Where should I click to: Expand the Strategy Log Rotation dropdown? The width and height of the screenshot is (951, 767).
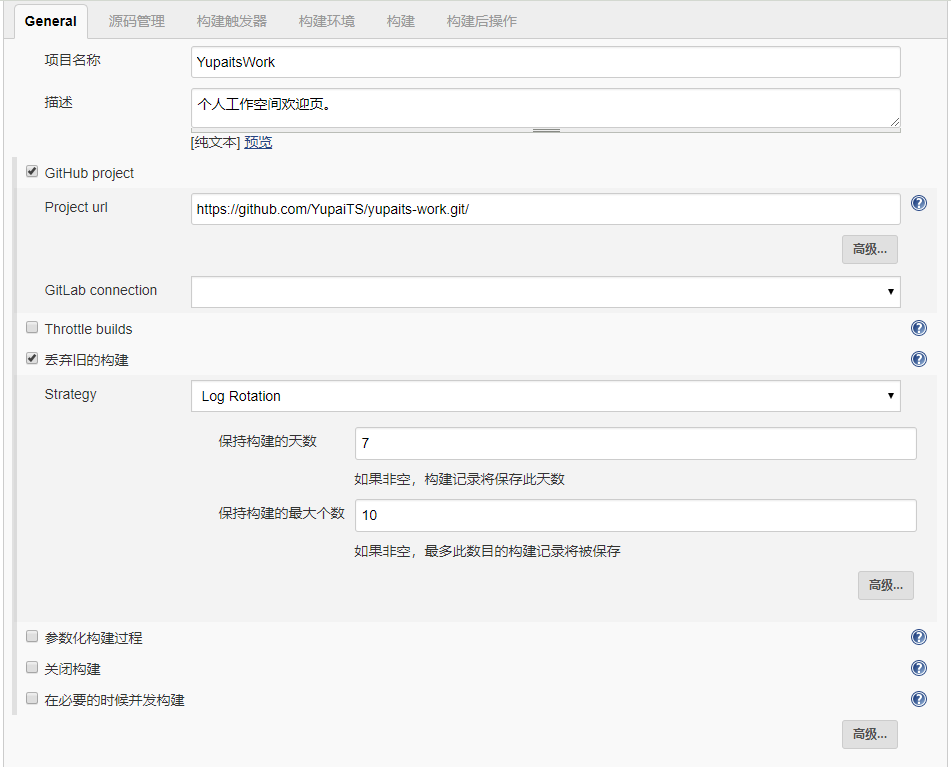pos(545,396)
